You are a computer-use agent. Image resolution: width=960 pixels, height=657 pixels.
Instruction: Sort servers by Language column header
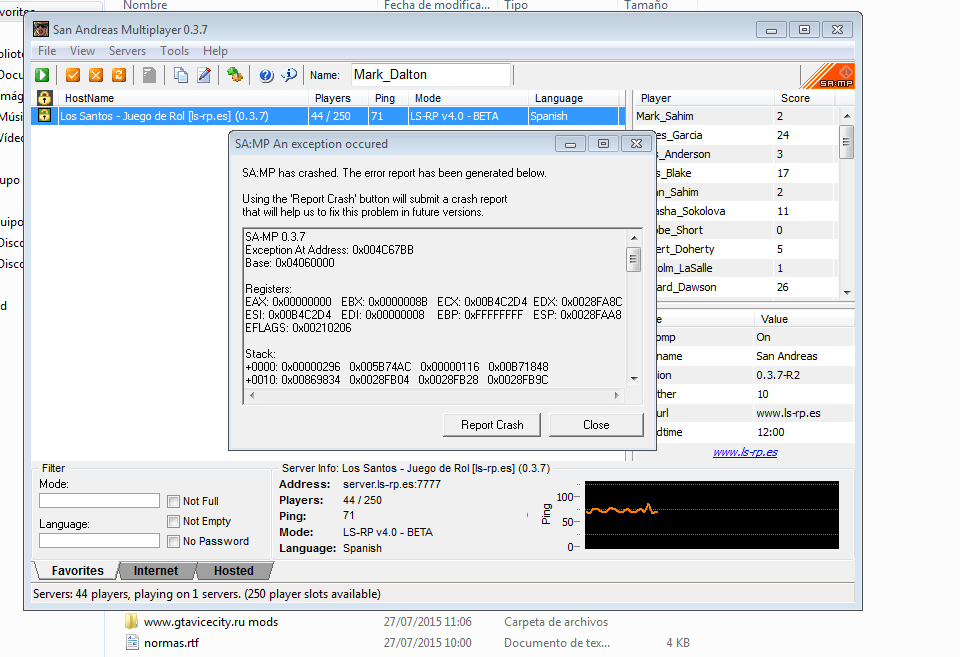click(x=574, y=98)
